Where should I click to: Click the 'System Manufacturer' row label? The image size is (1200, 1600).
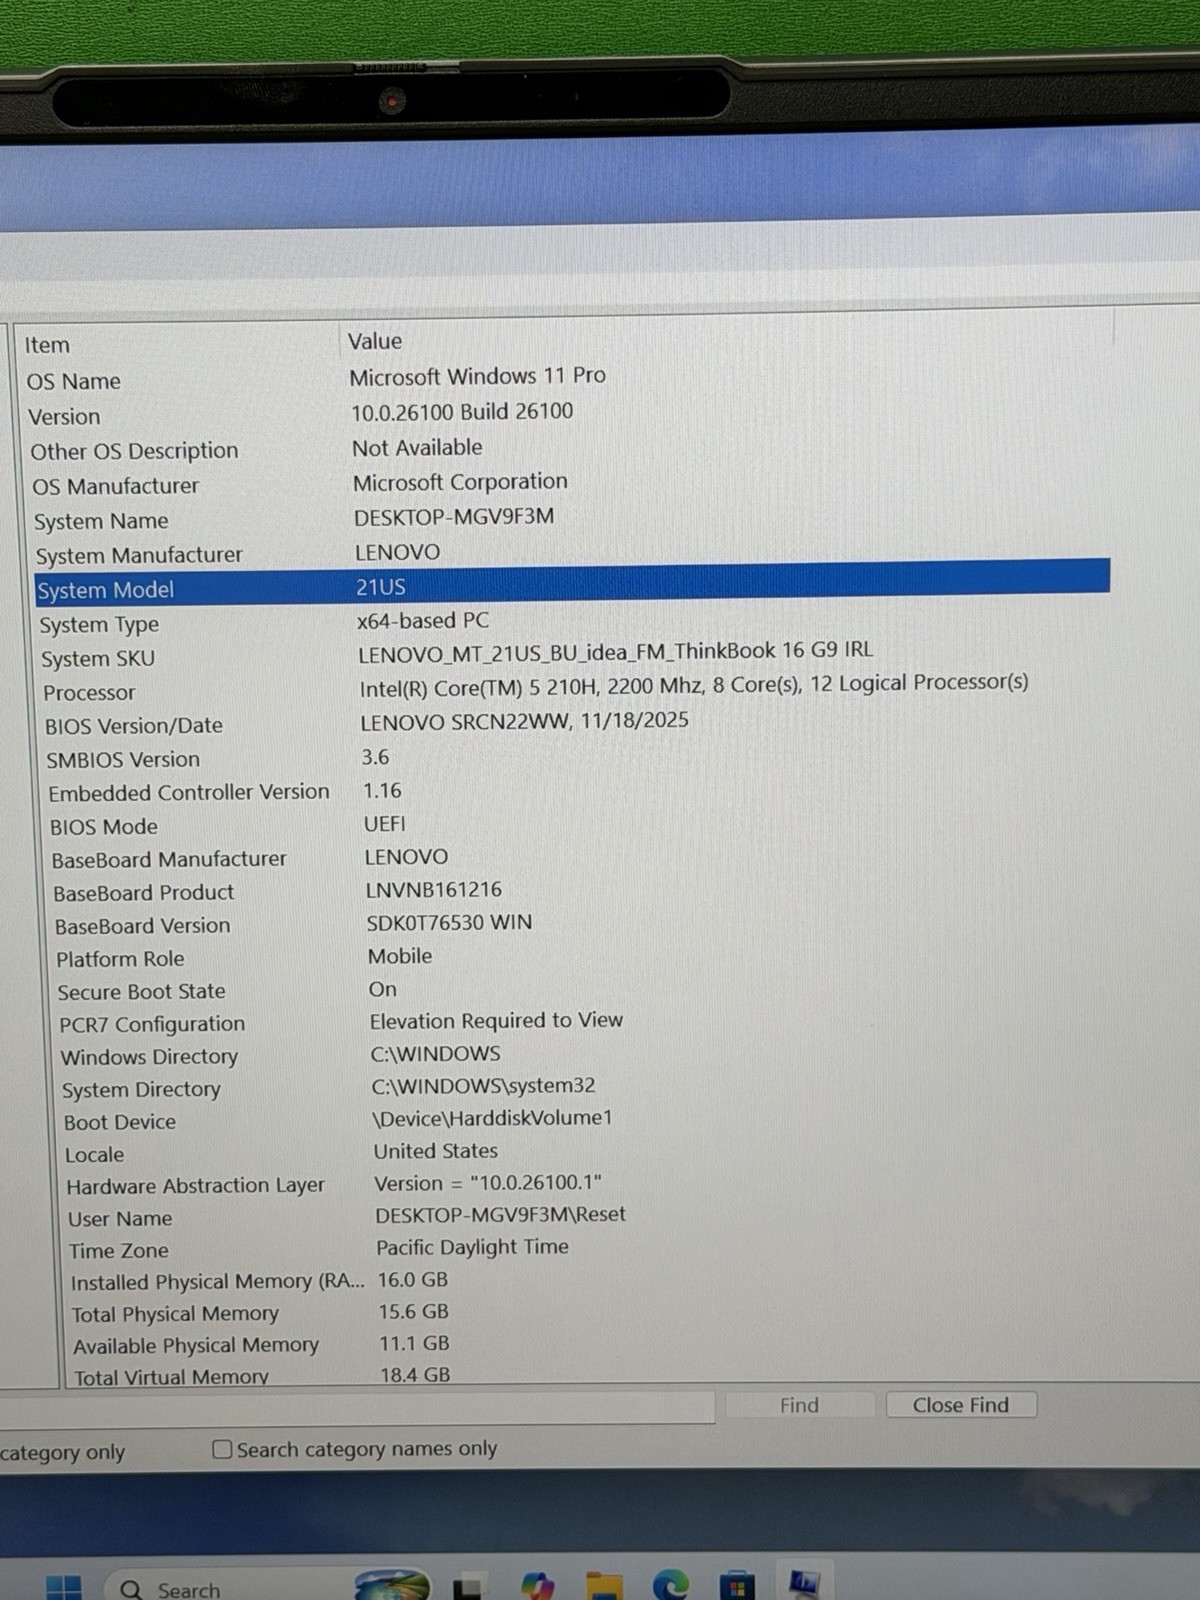[139, 555]
